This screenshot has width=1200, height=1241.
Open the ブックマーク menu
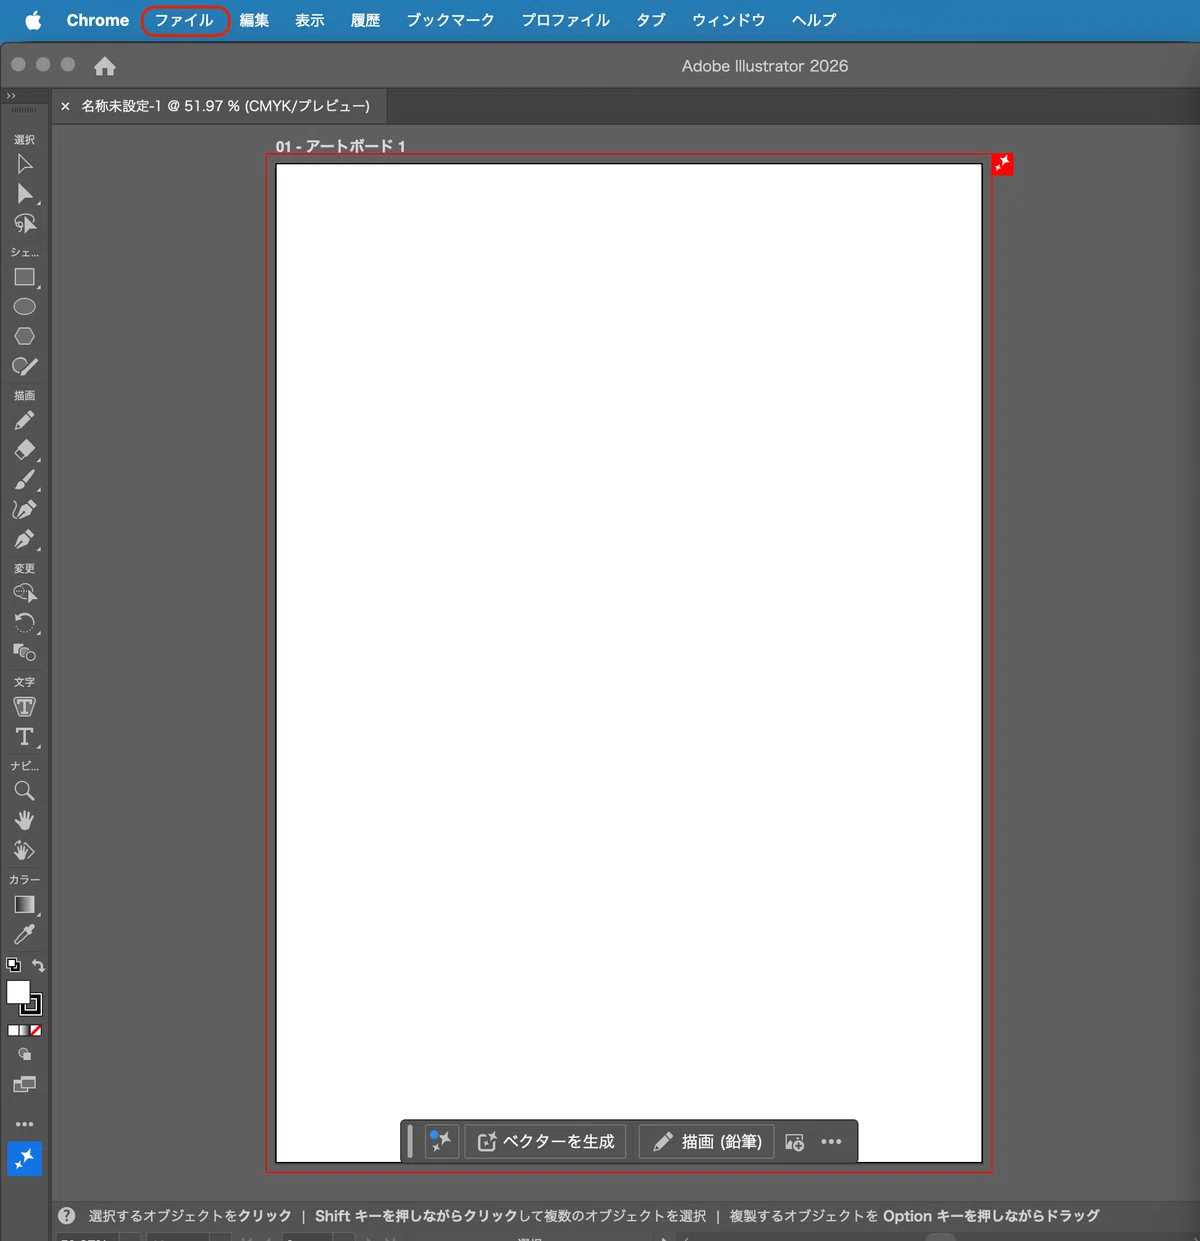[x=450, y=20]
